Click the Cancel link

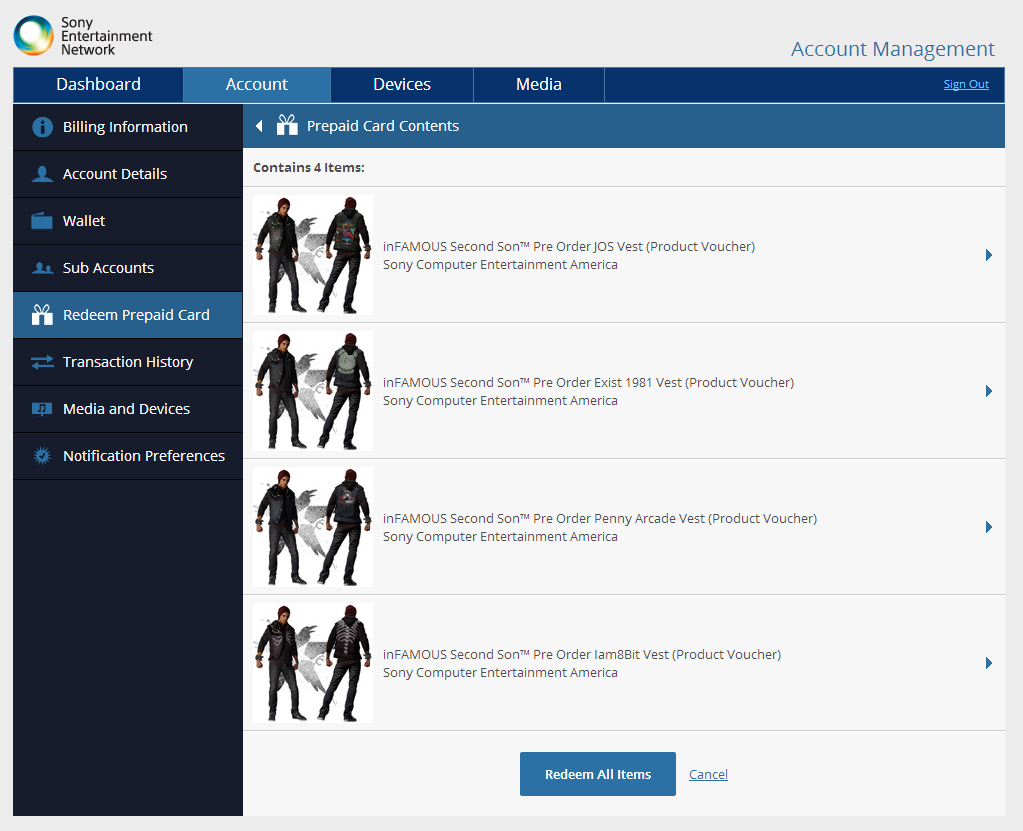coord(709,774)
